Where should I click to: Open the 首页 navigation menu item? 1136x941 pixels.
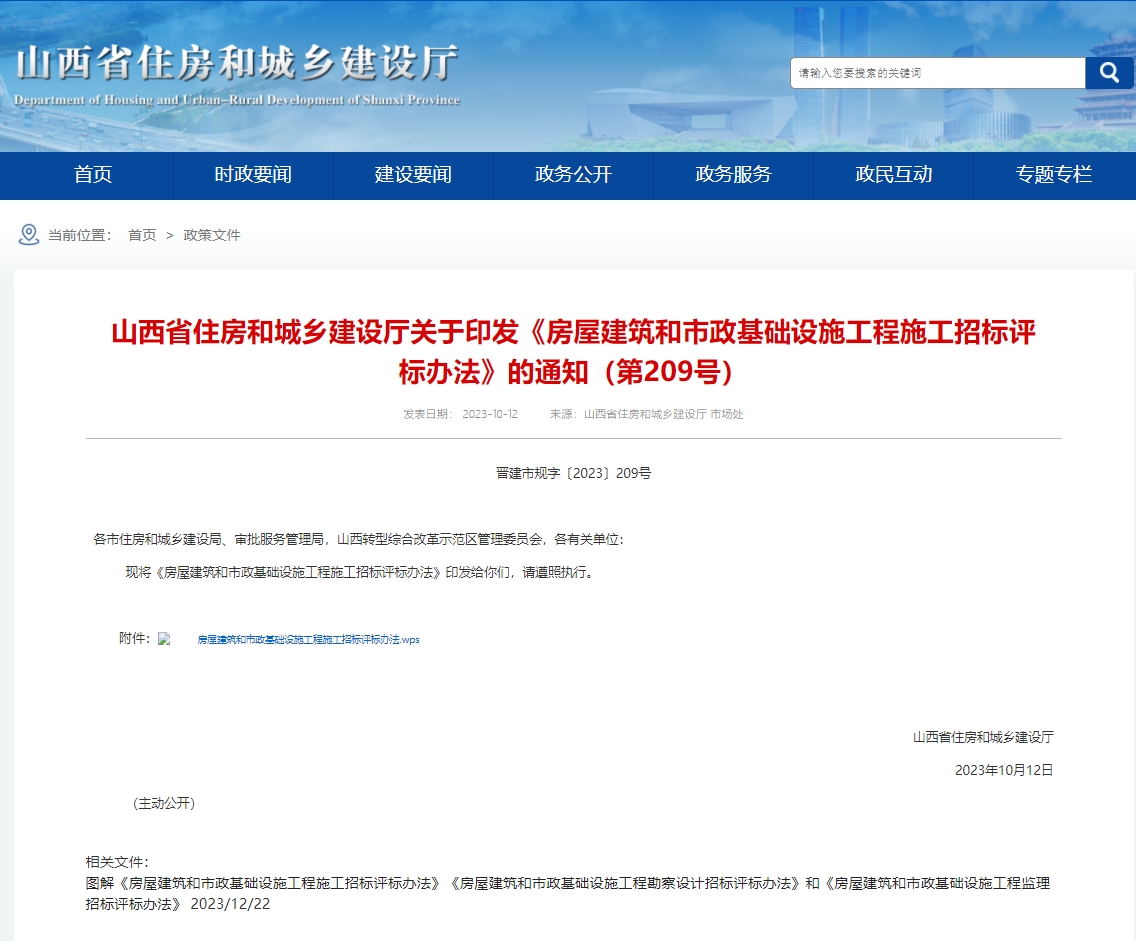pyautogui.click(x=93, y=175)
